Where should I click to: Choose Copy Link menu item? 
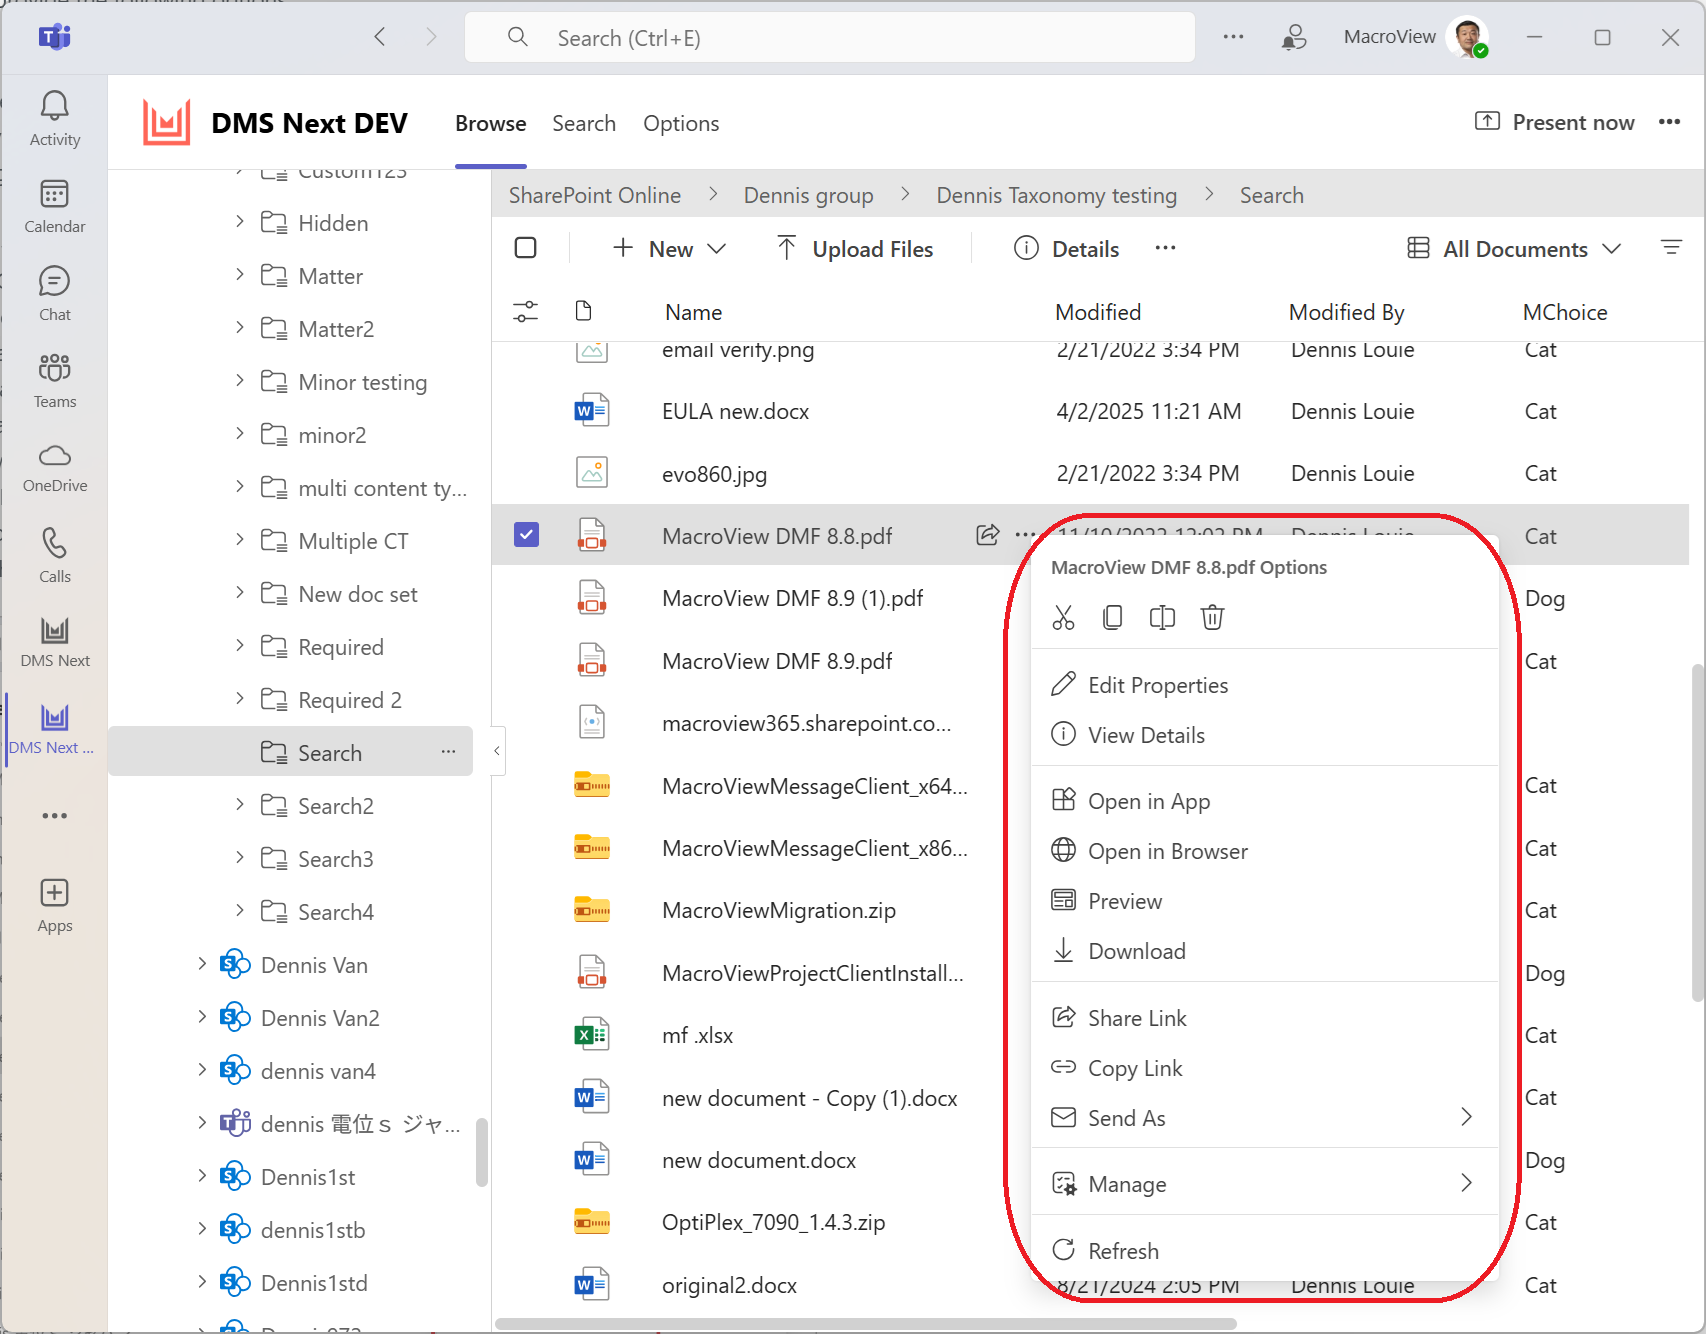pyautogui.click(x=1264, y=1068)
